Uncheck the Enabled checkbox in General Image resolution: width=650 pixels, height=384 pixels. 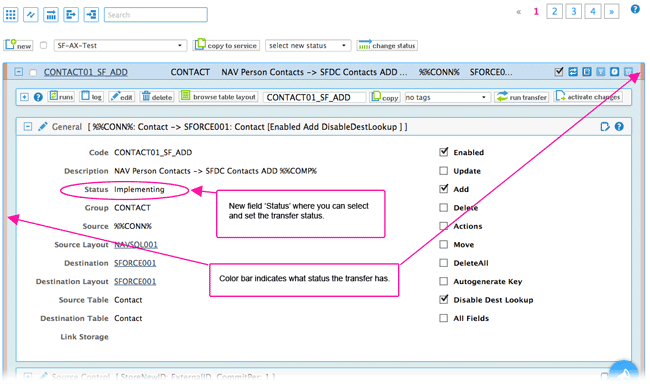click(x=444, y=152)
